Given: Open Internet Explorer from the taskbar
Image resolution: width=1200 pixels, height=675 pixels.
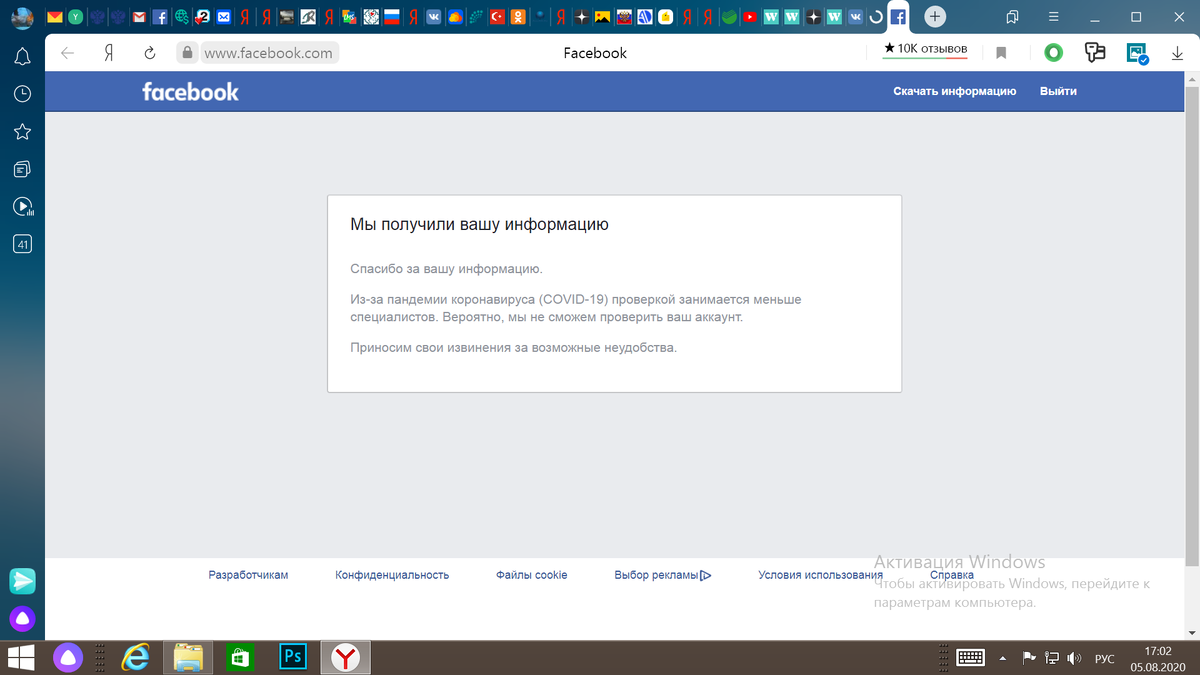Looking at the screenshot, I should pyautogui.click(x=135, y=657).
